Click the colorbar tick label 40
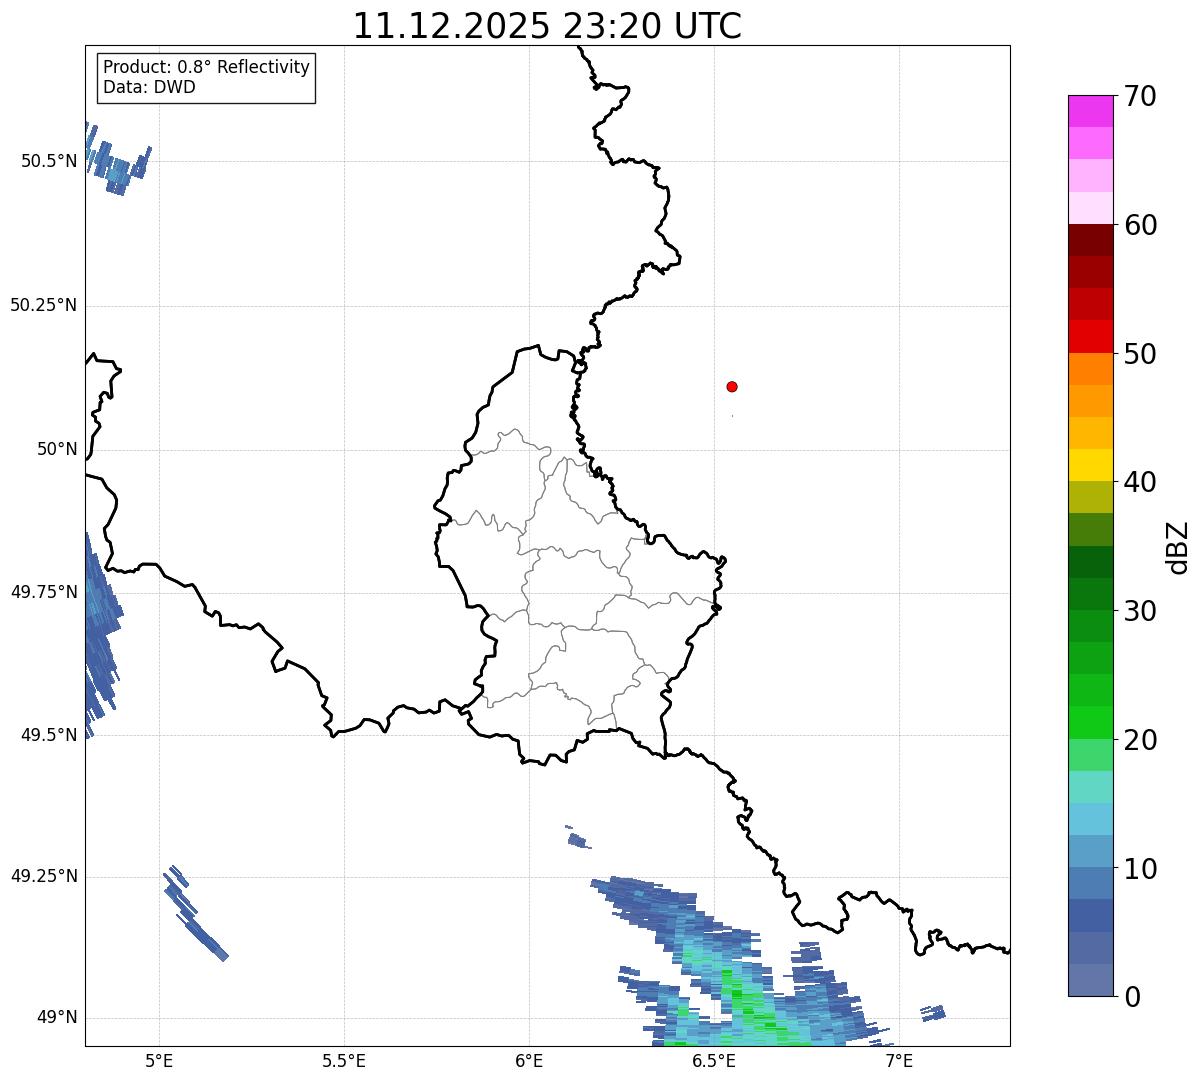1202x1081 pixels. [1140, 482]
